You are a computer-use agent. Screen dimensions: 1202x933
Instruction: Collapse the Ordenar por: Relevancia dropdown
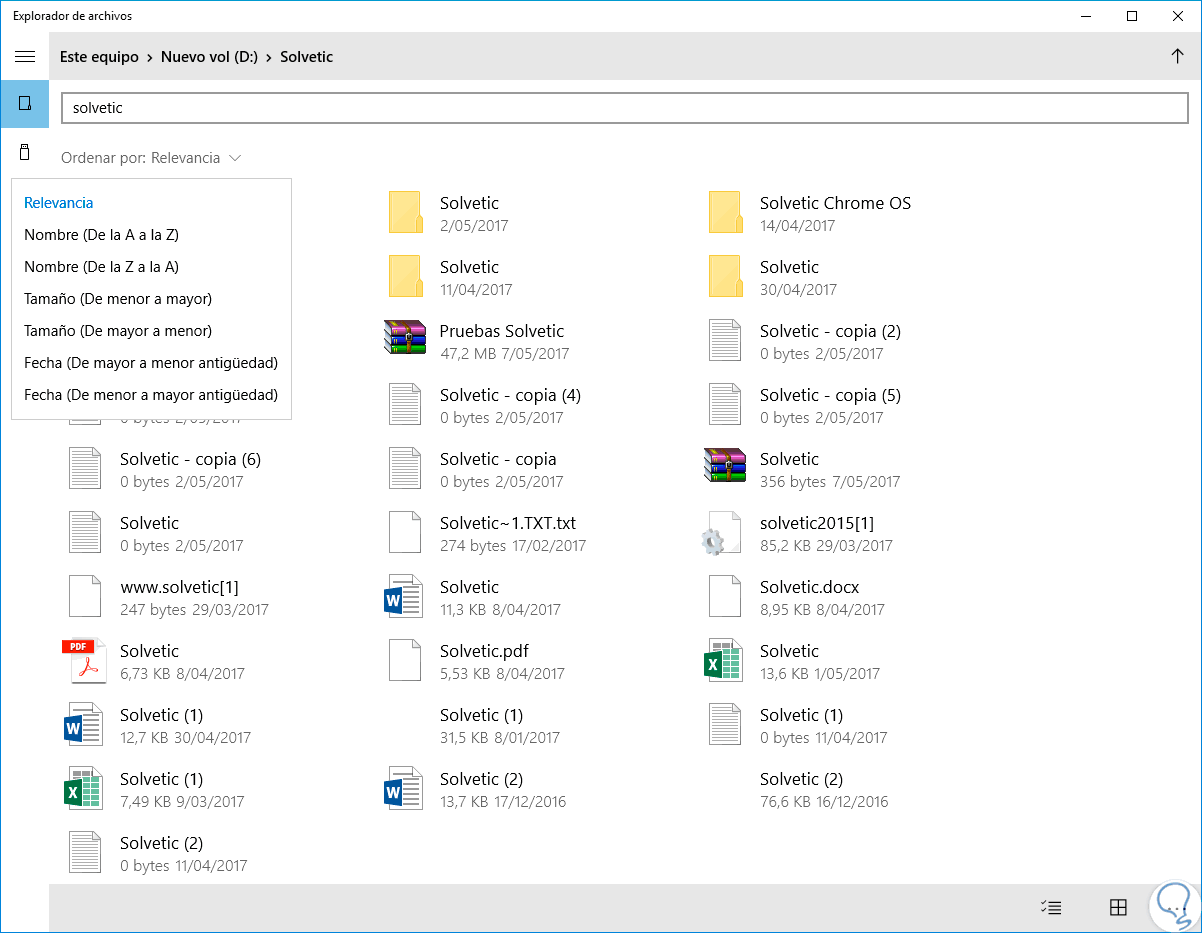(151, 158)
